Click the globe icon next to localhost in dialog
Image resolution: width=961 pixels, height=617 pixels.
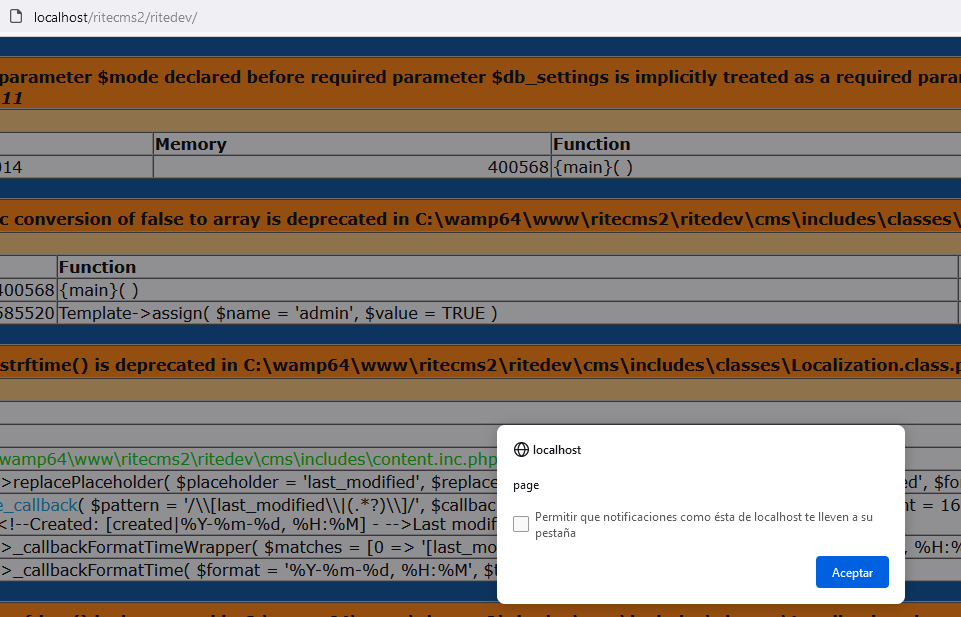click(x=522, y=449)
